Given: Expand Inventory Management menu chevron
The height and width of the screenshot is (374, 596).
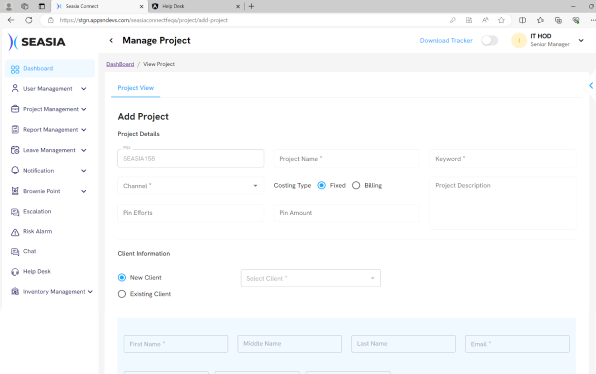Looking at the screenshot, I should pos(90,292).
